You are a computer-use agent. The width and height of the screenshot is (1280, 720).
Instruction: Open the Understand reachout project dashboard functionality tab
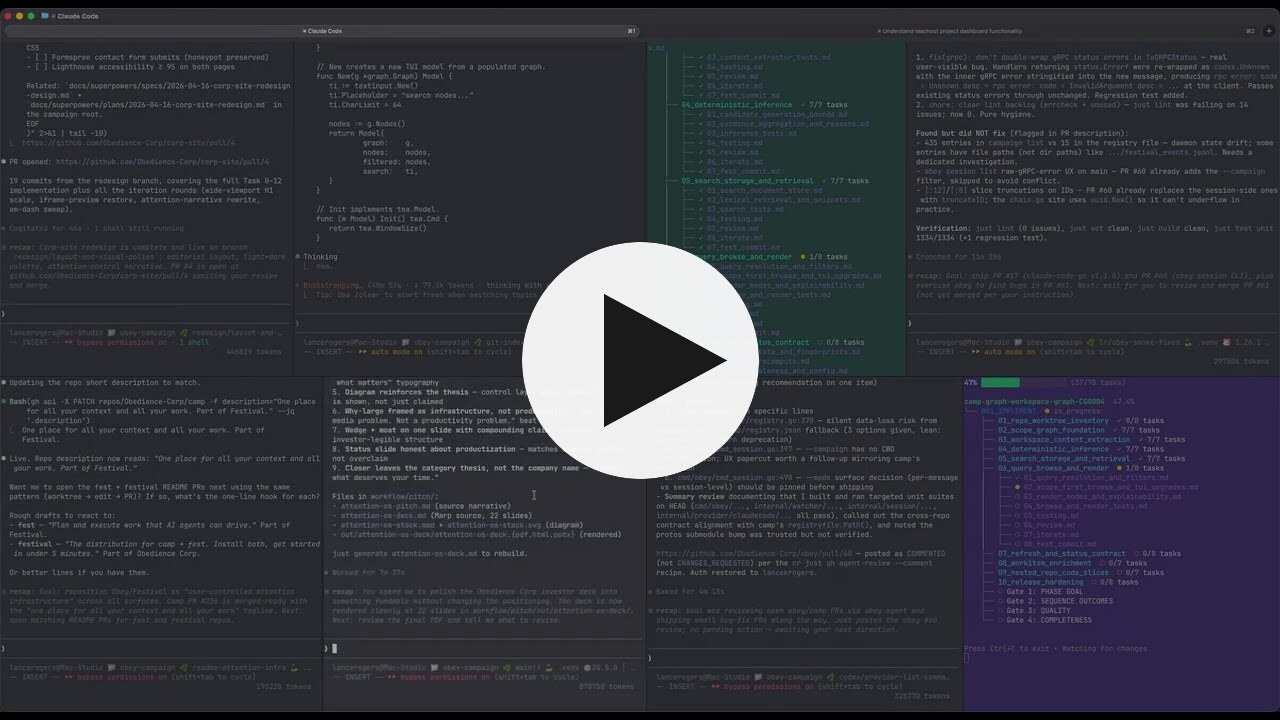pyautogui.click(x=951, y=31)
